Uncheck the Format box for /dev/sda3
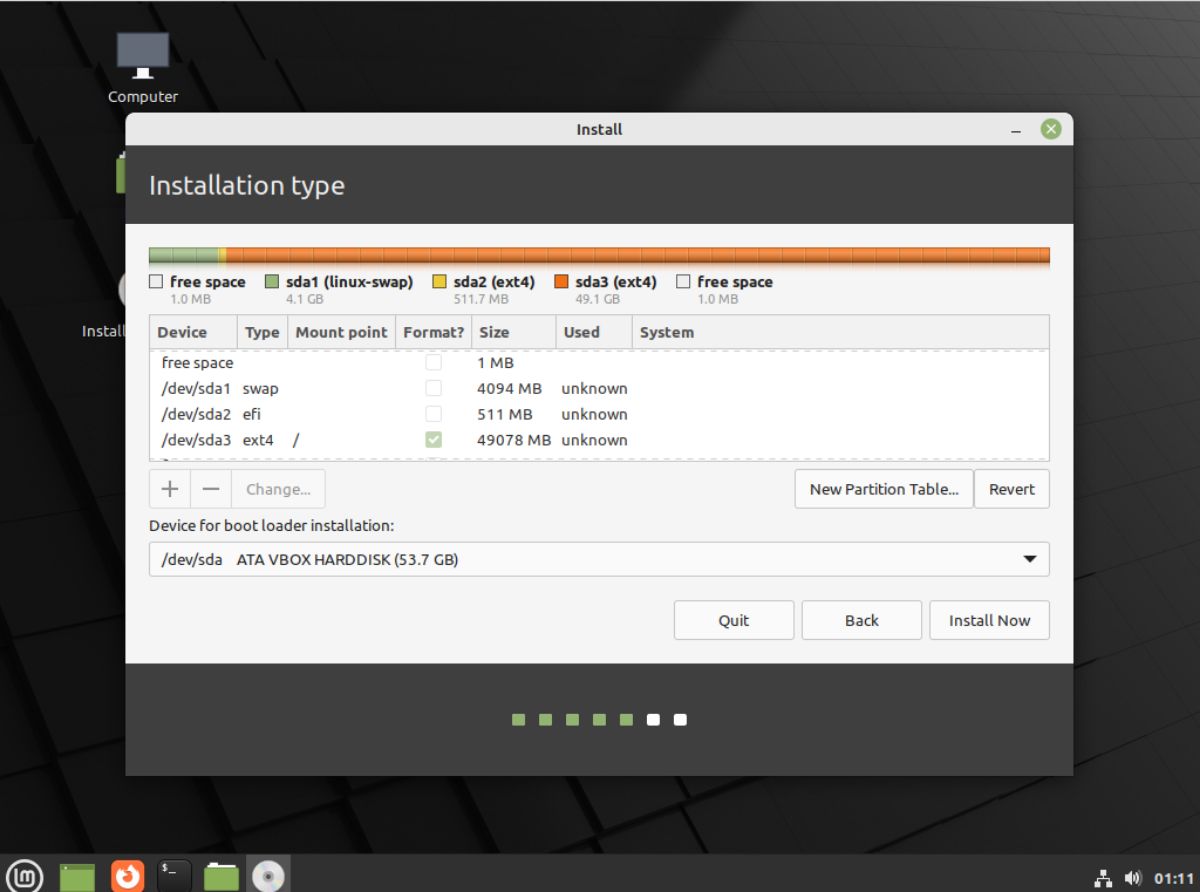 (x=433, y=440)
